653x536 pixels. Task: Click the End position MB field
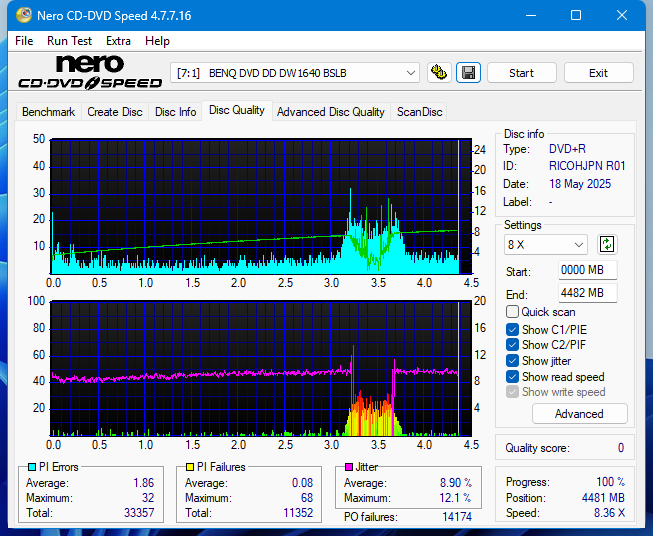(x=587, y=293)
